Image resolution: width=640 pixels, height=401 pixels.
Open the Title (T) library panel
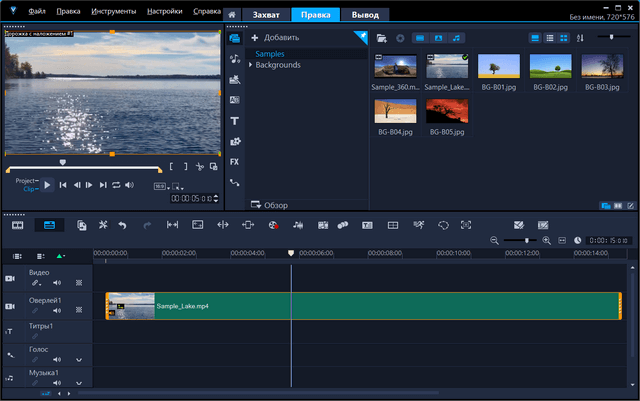pos(234,121)
